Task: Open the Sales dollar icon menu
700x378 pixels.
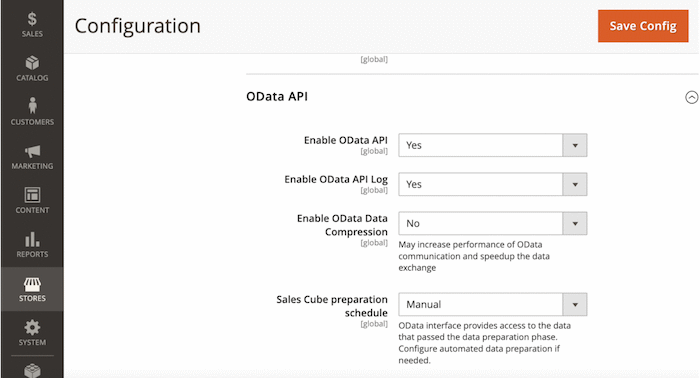Action: point(32,19)
